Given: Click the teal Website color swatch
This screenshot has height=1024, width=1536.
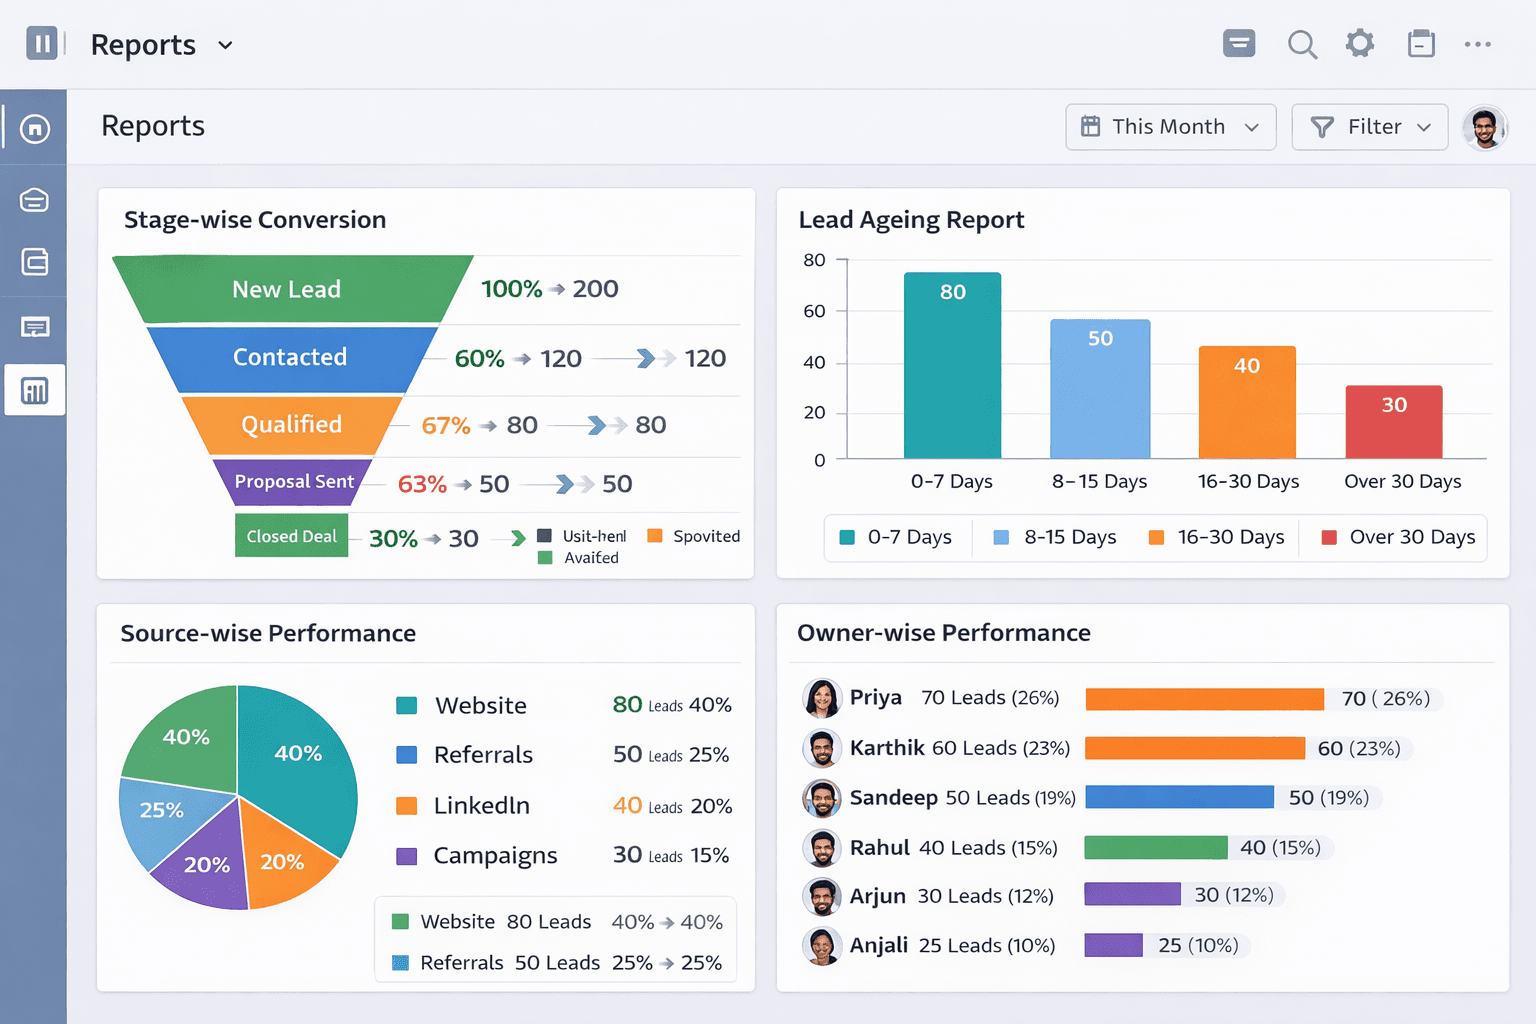Looking at the screenshot, I should click(407, 705).
